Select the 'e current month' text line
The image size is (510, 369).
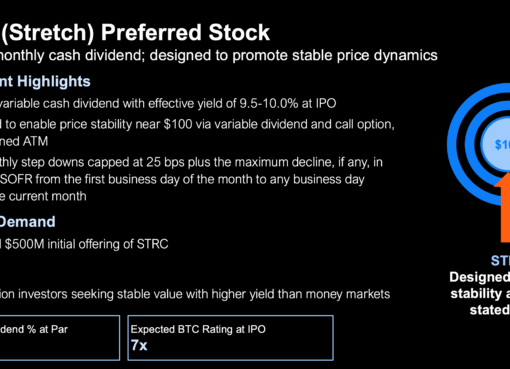pos(43,196)
